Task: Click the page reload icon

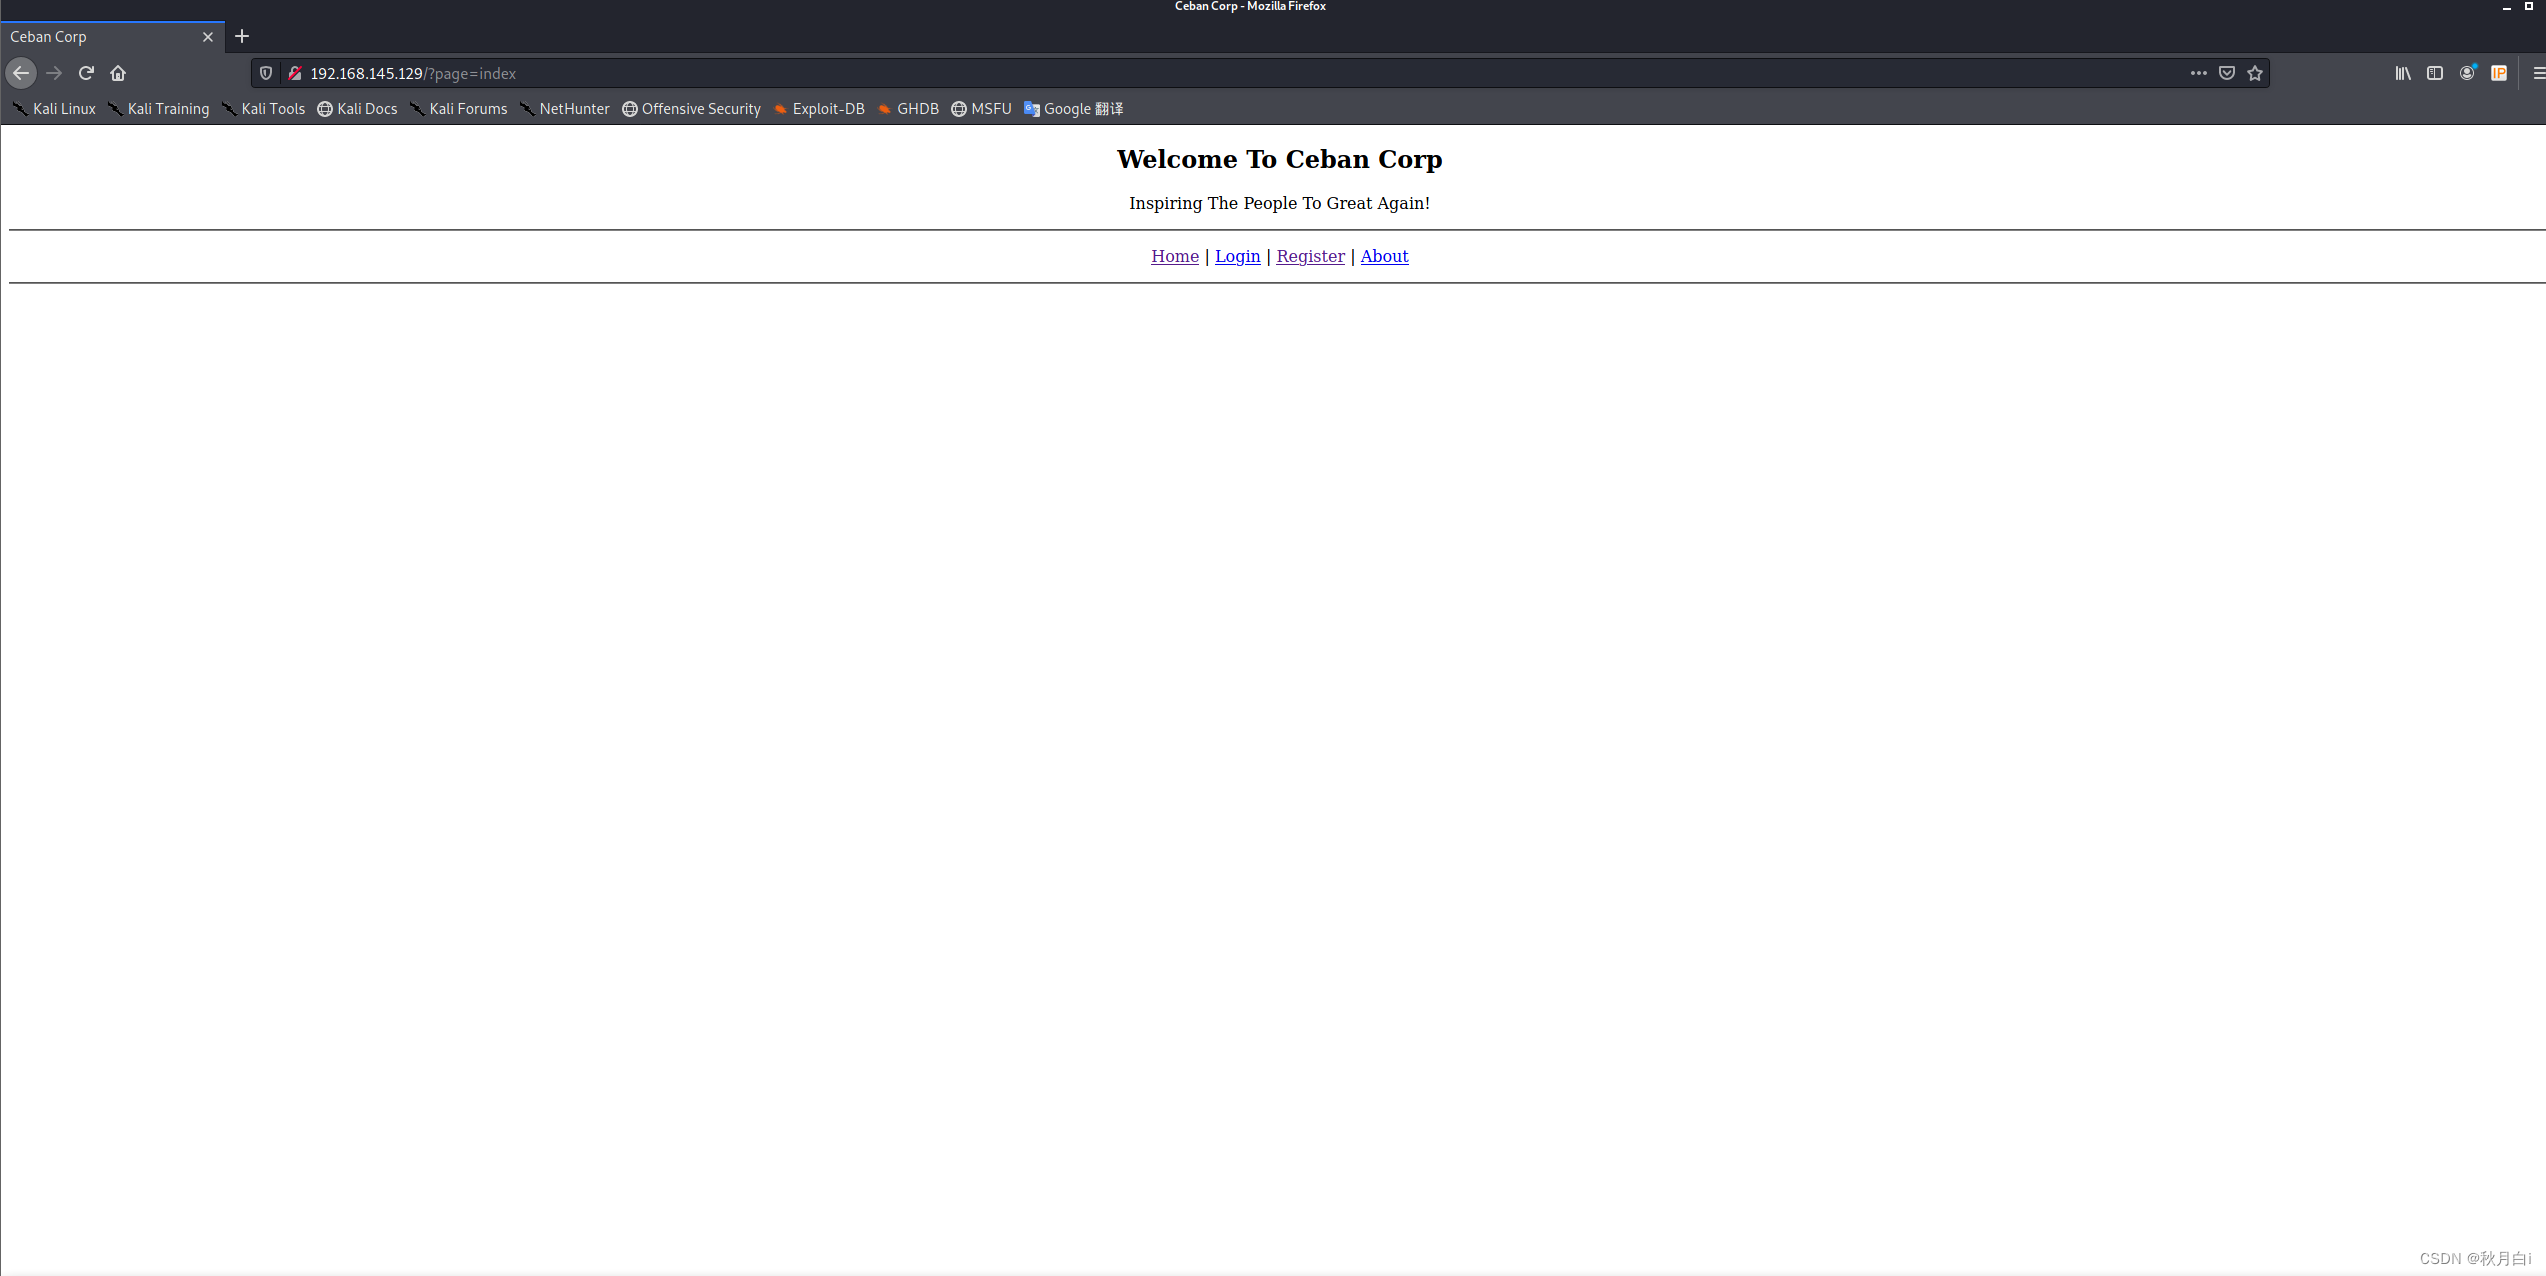Action: [x=86, y=73]
